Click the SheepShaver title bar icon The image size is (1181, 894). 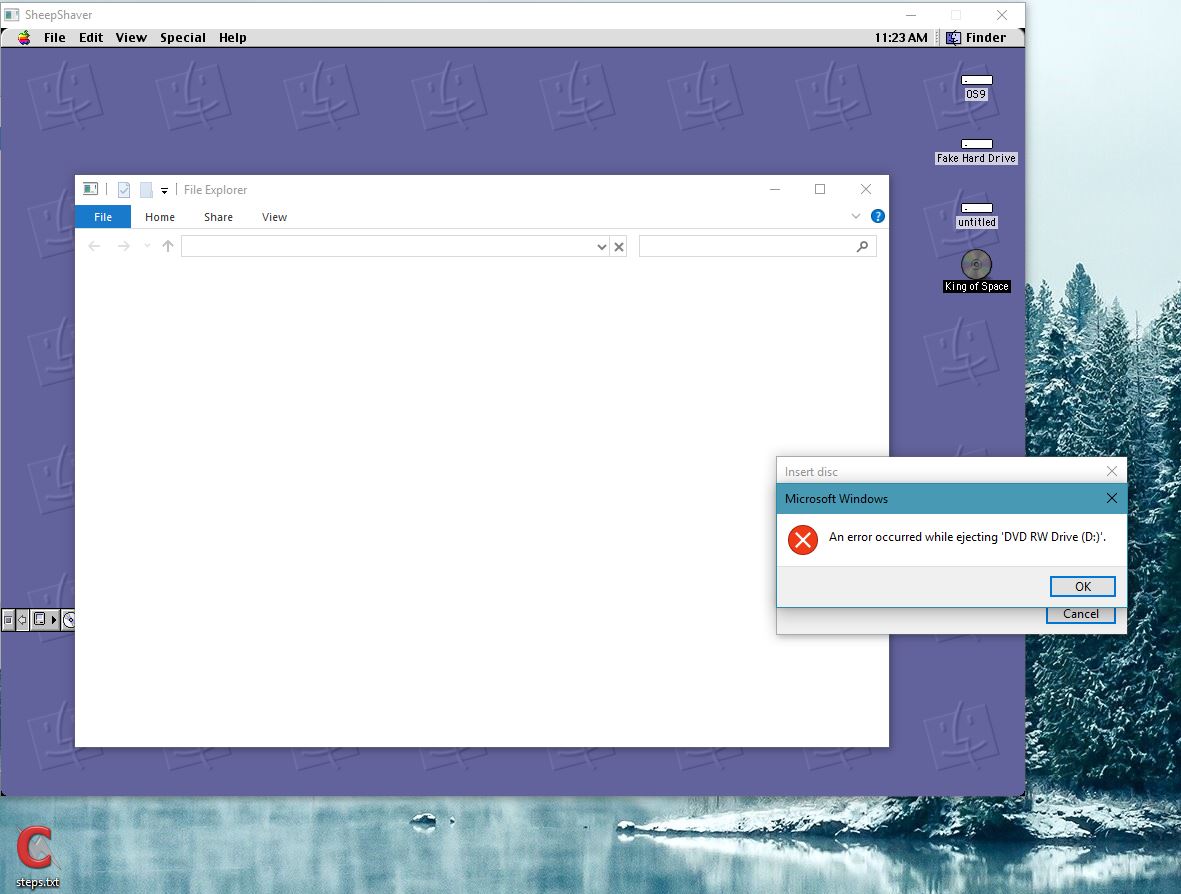(12, 15)
